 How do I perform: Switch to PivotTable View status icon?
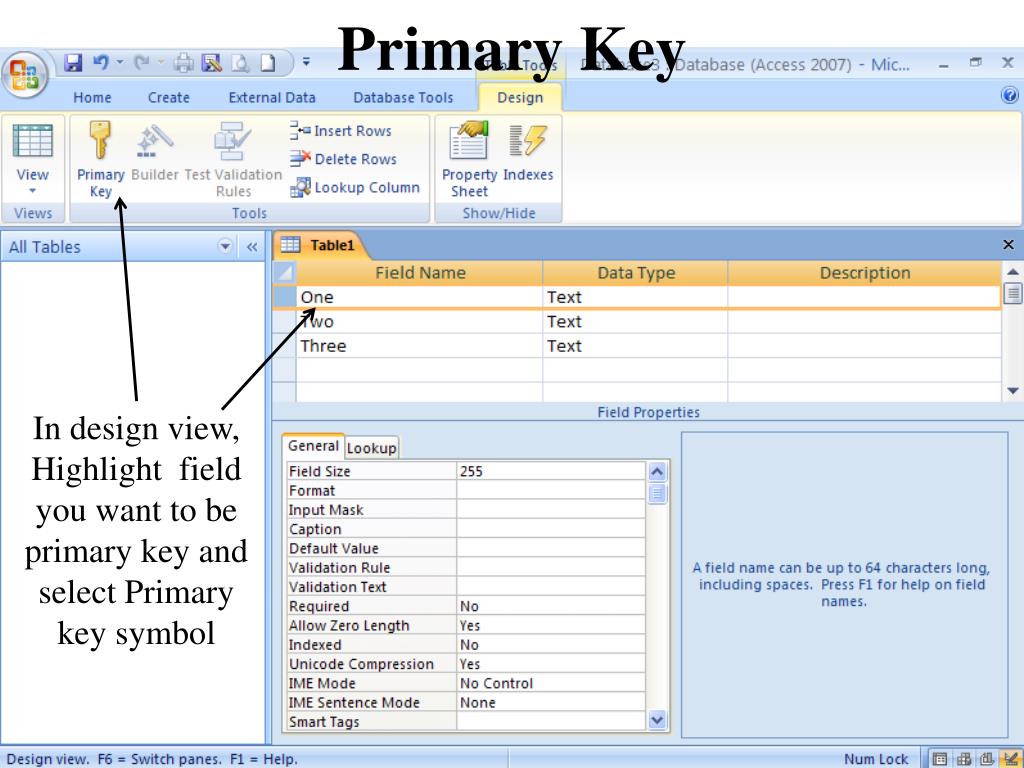tap(964, 759)
